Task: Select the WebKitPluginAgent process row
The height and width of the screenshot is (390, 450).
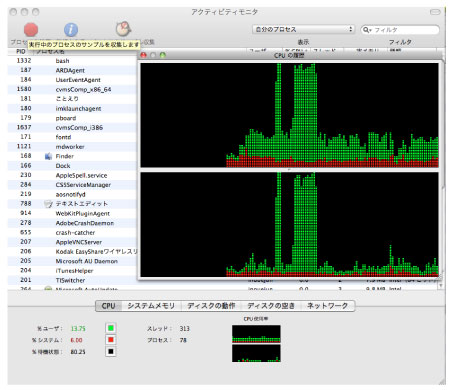Action: pos(72,213)
